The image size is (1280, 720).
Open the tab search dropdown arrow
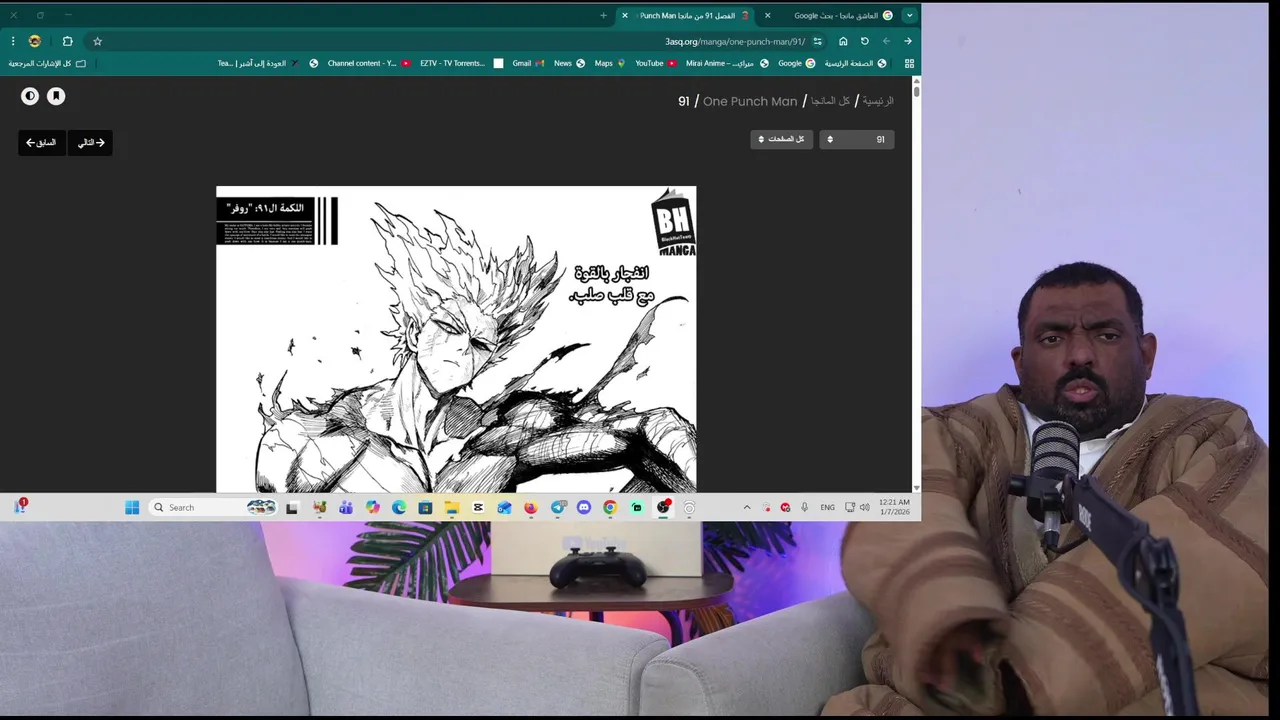click(x=909, y=15)
